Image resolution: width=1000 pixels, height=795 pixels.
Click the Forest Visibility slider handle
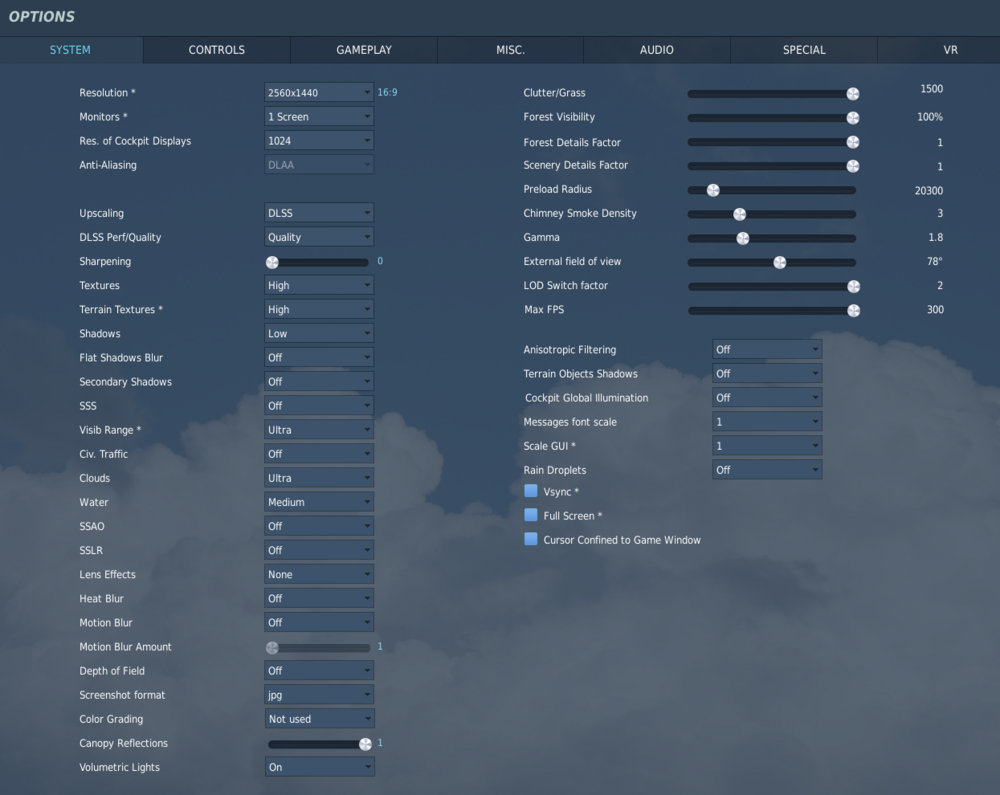point(853,118)
